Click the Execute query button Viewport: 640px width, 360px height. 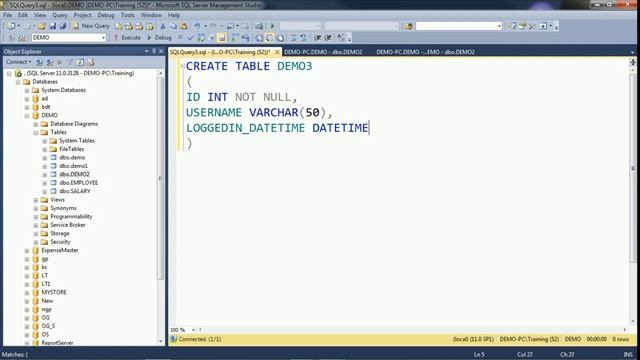[x=127, y=38]
